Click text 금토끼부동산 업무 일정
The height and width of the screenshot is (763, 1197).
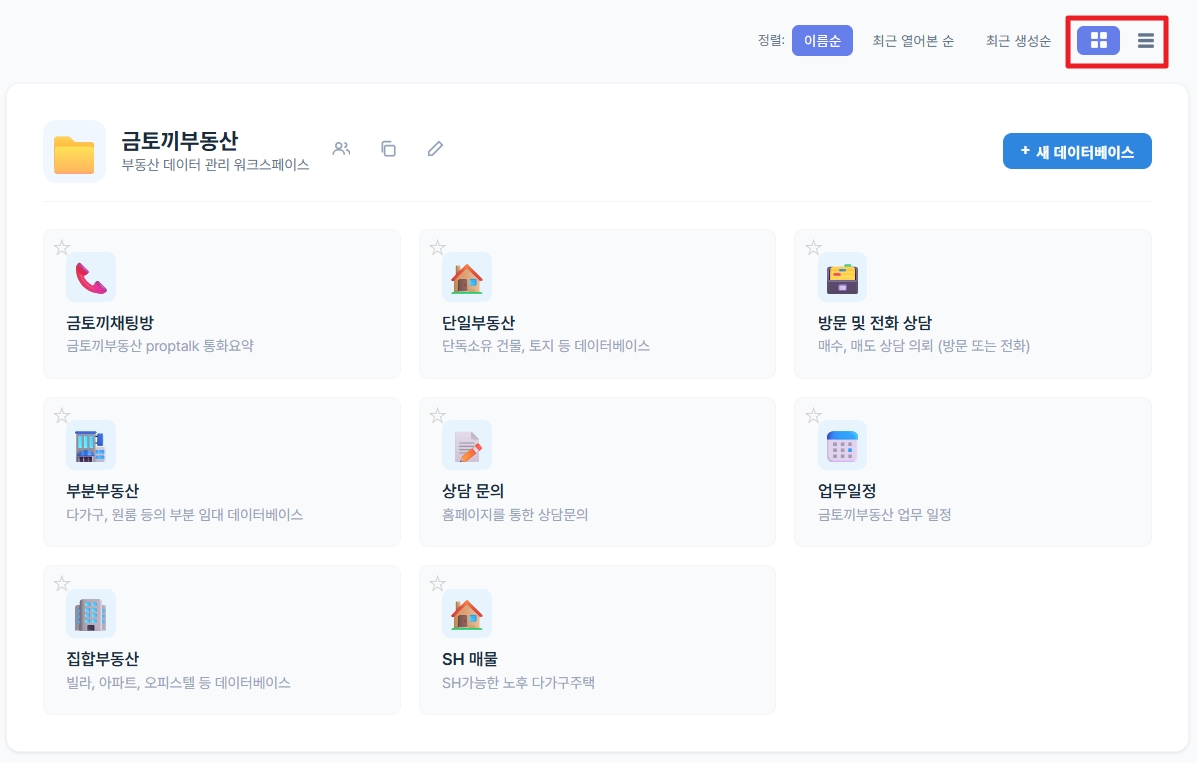click(884, 515)
